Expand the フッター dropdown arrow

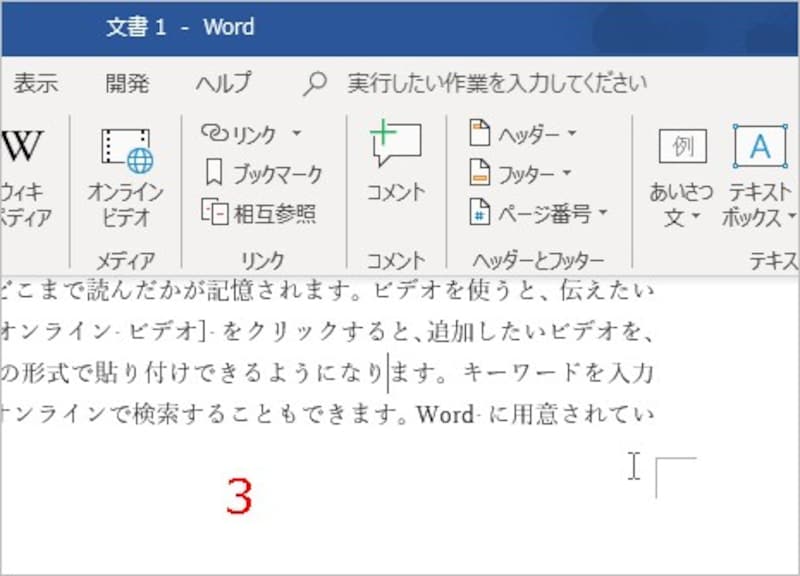(567, 173)
